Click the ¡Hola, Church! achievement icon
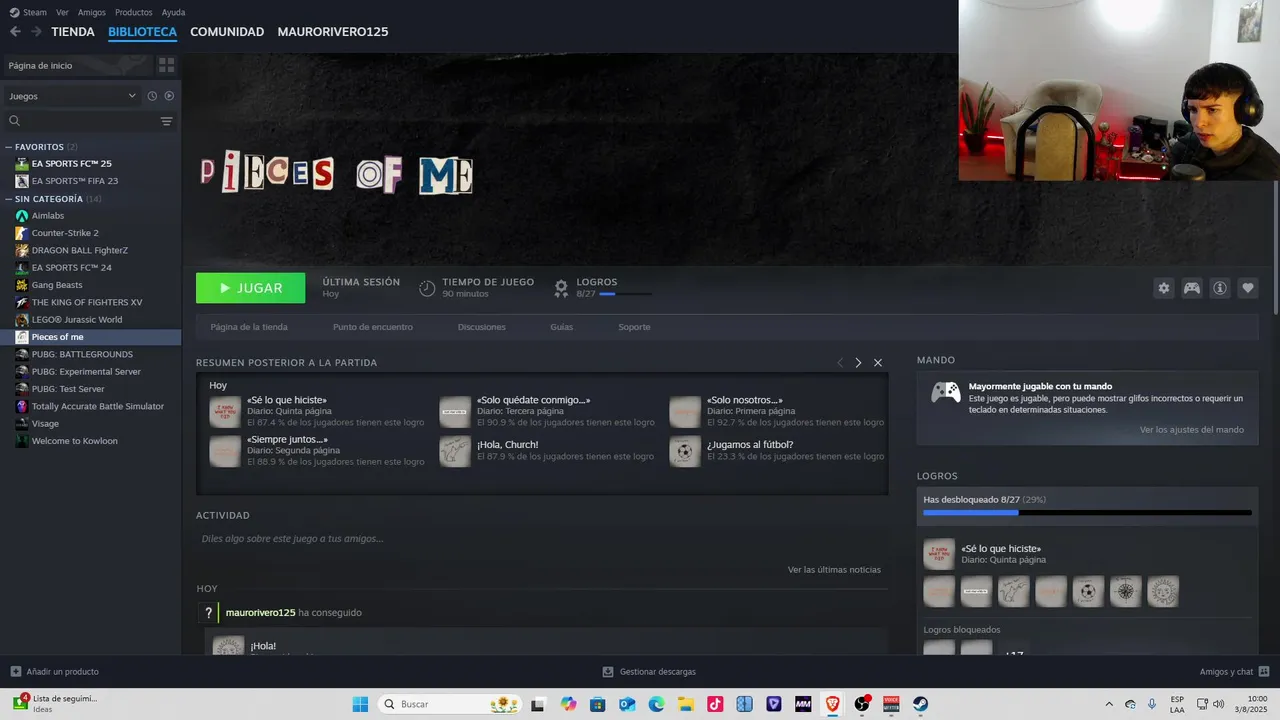Viewport: 1280px width, 720px height. (x=455, y=451)
